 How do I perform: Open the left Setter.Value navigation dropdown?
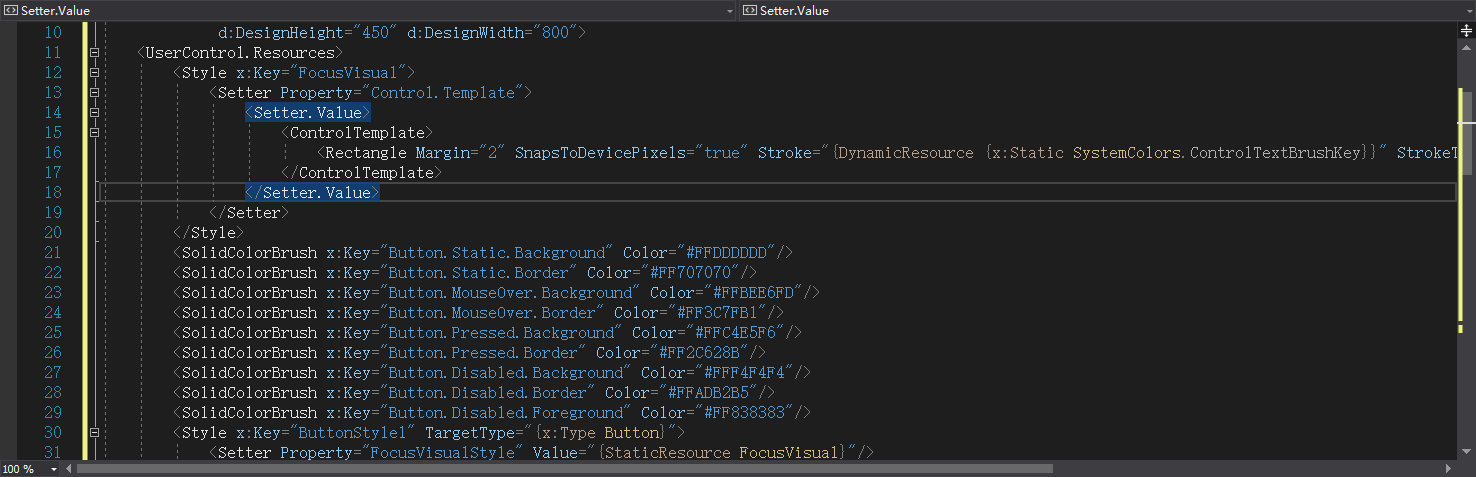coord(730,10)
